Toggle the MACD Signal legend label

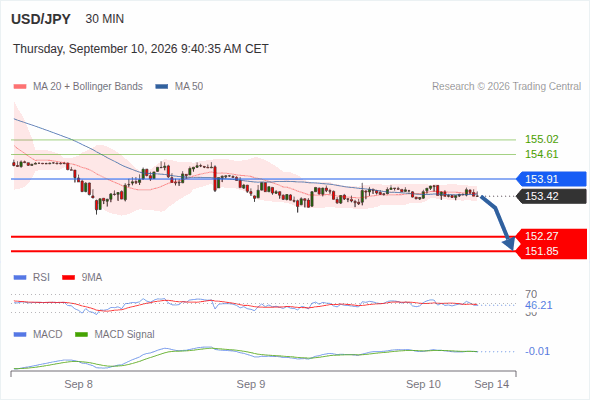[125, 335]
